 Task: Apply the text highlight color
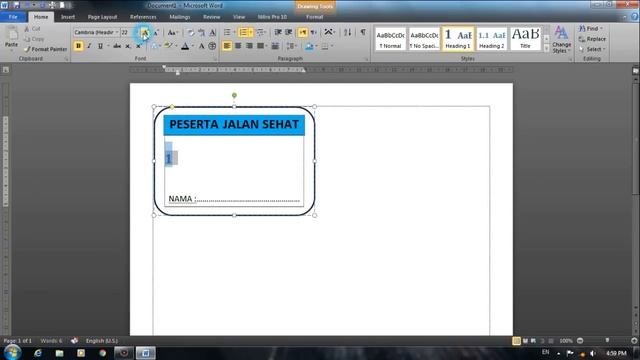pos(168,46)
